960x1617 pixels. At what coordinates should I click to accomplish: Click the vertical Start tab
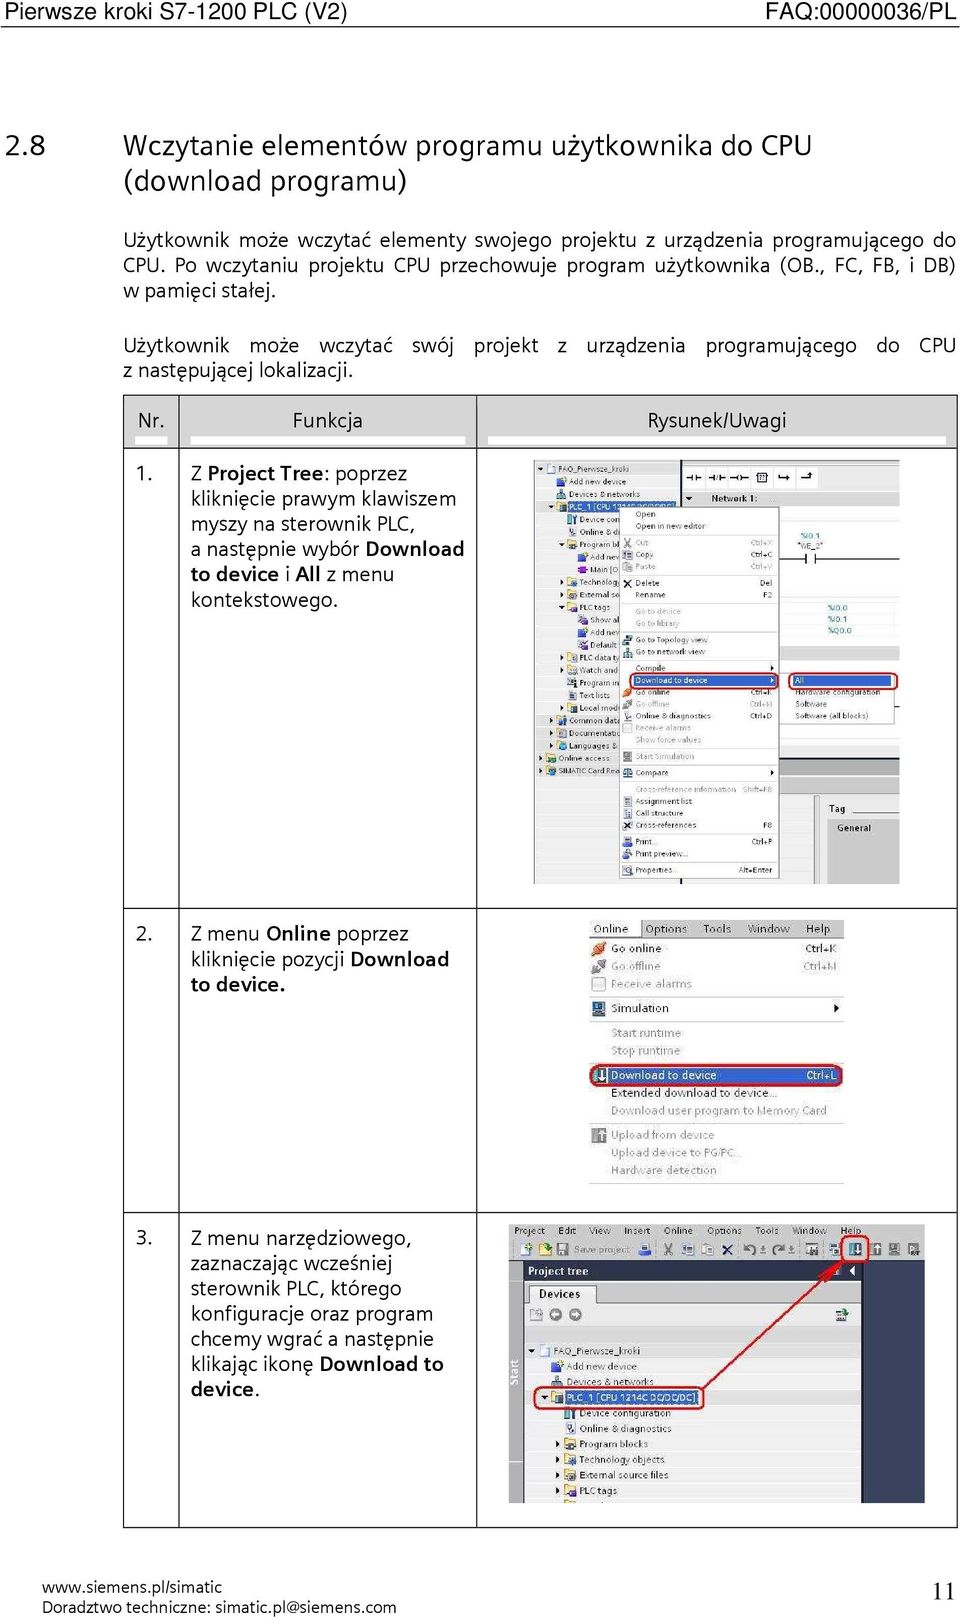[514, 1371]
